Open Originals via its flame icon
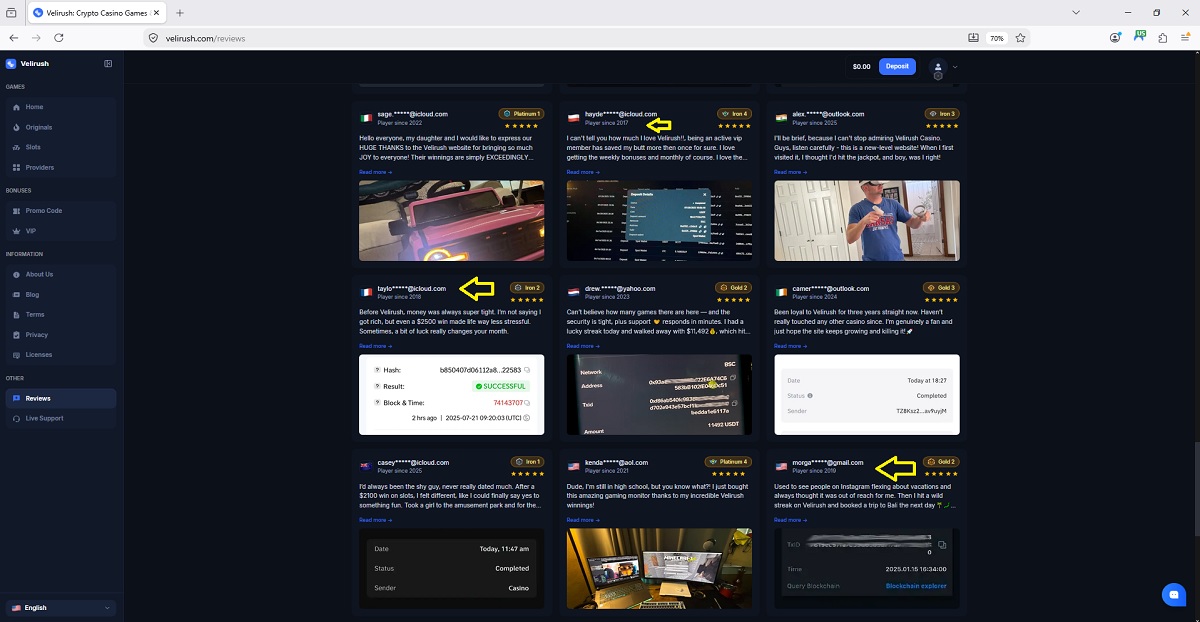This screenshot has height=622, width=1200. pos(16,127)
